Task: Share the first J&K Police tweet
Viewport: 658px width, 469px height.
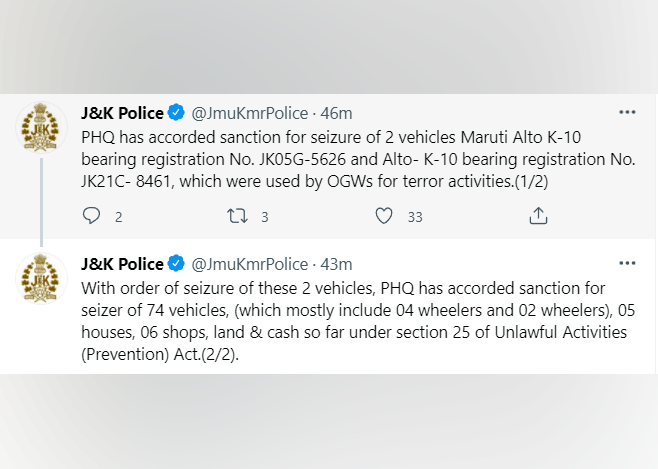Action: point(537,216)
